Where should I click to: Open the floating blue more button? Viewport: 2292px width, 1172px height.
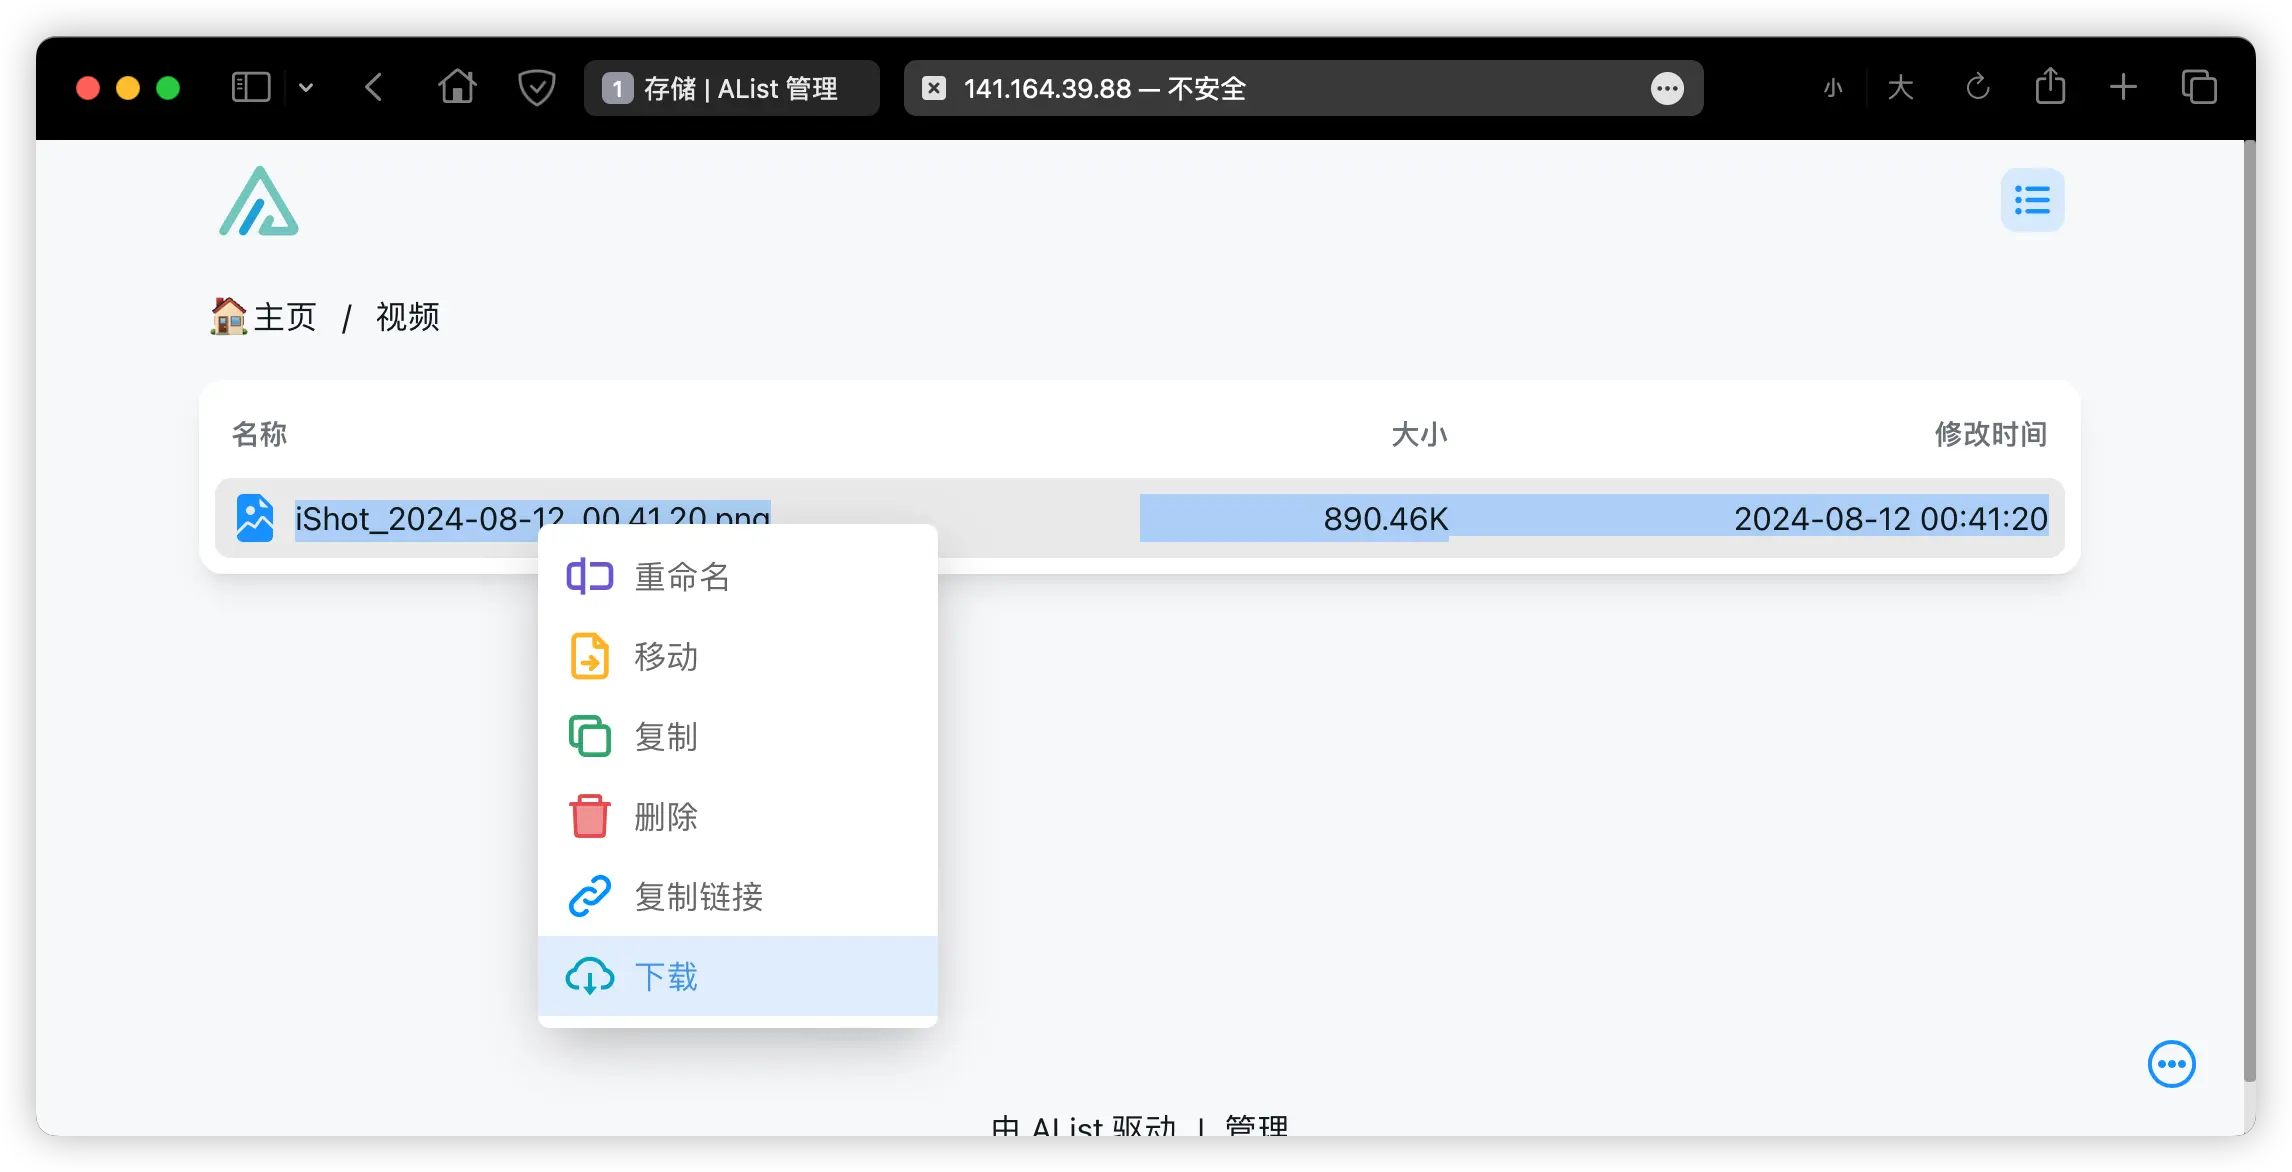pos(2170,1064)
